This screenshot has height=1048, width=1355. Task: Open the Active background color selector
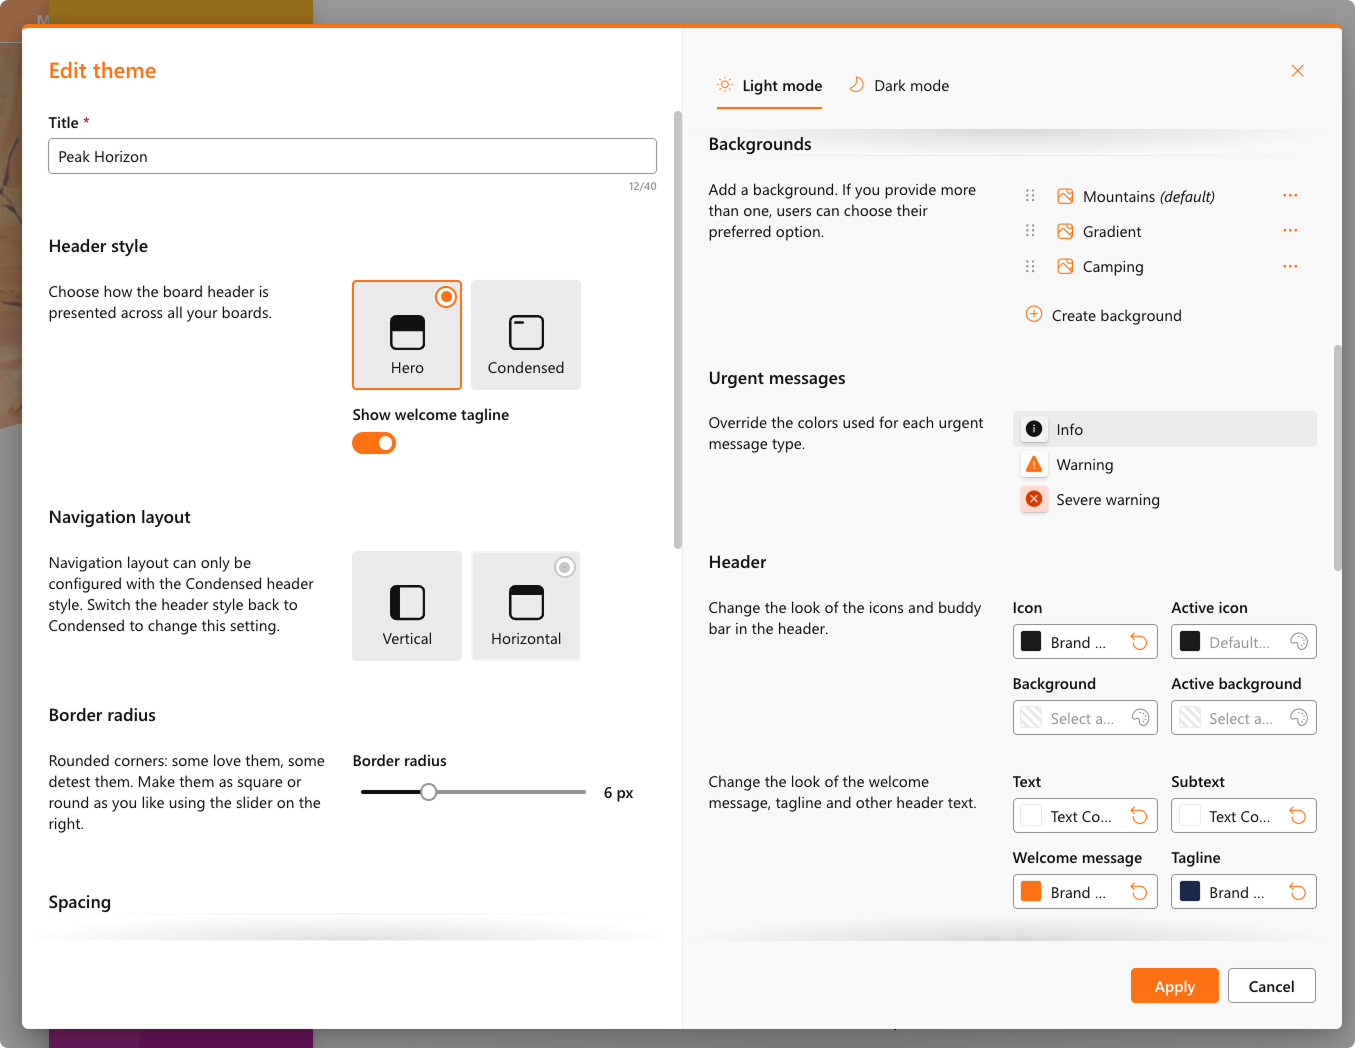pyautogui.click(x=1244, y=718)
